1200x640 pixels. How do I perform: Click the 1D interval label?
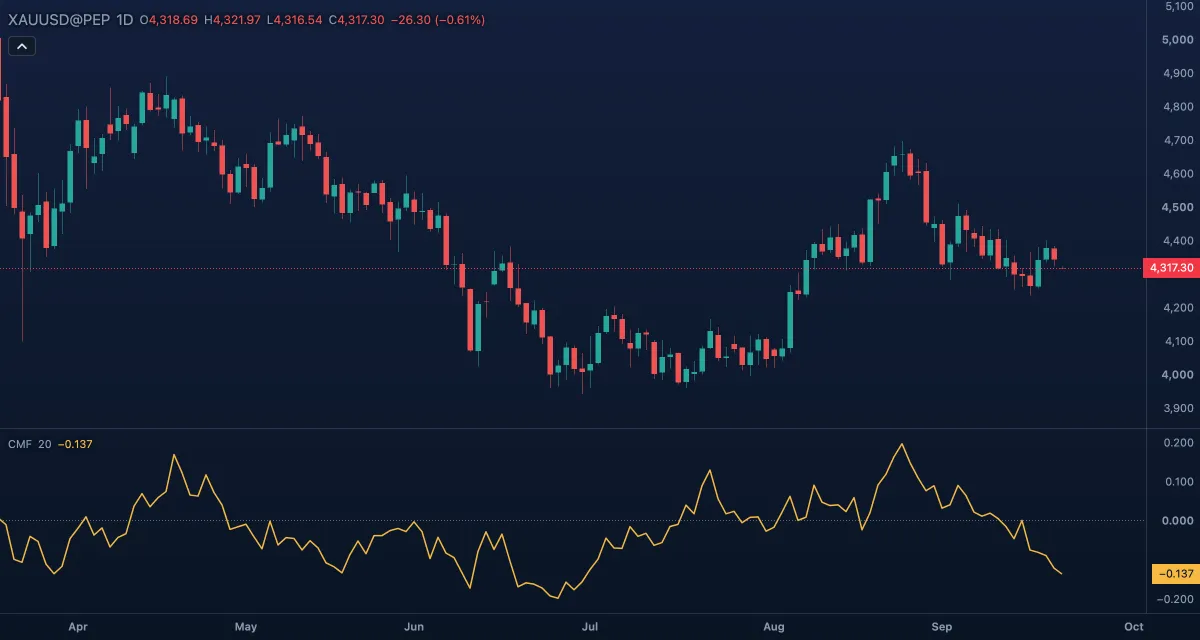tap(125, 19)
